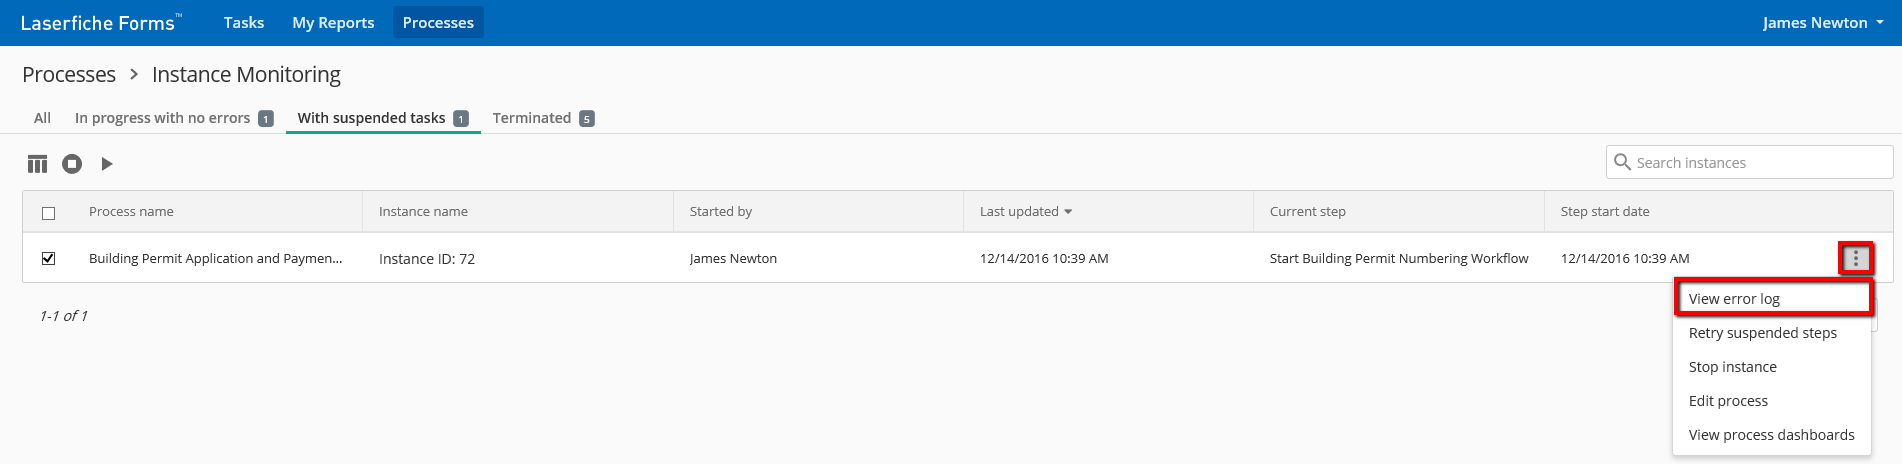Image resolution: width=1902 pixels, height=464 pixels.
Task: Focus the Search instances field
Action: pyautogui.click(x=1760, y=163)
